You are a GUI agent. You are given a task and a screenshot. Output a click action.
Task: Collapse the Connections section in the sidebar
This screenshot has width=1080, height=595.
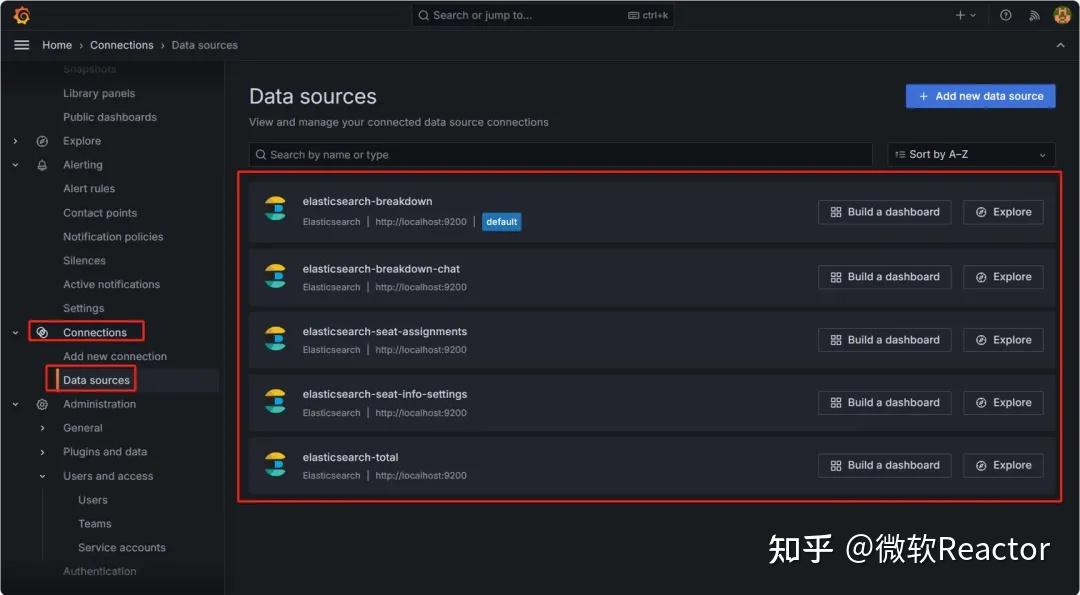(15, 331)
